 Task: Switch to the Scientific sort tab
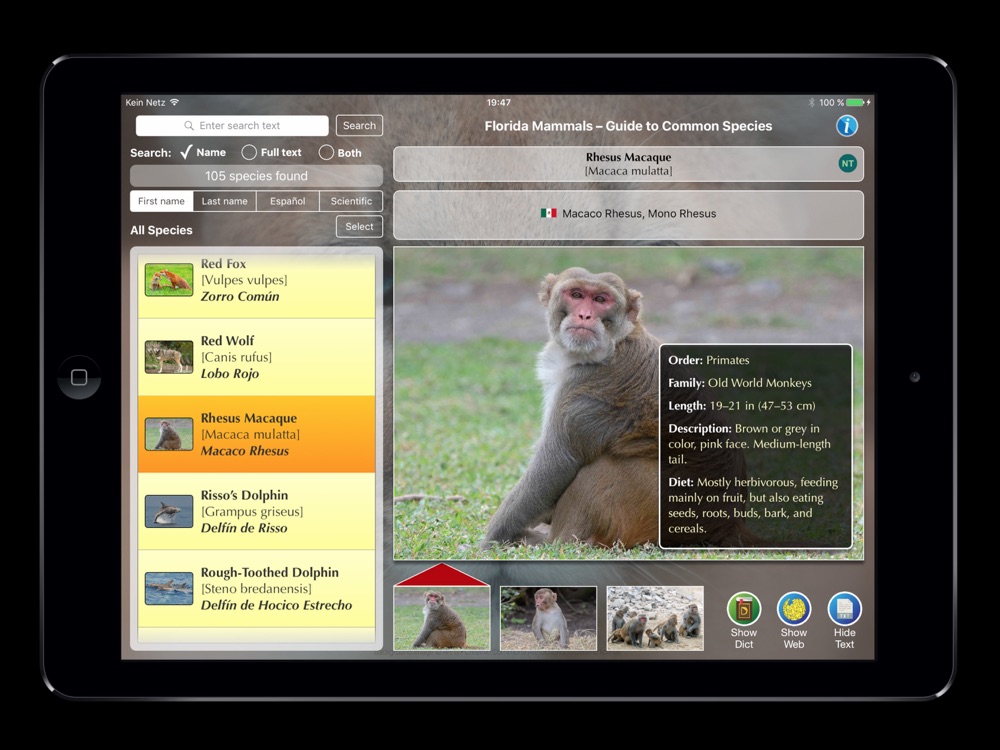[x=351, y=201]
